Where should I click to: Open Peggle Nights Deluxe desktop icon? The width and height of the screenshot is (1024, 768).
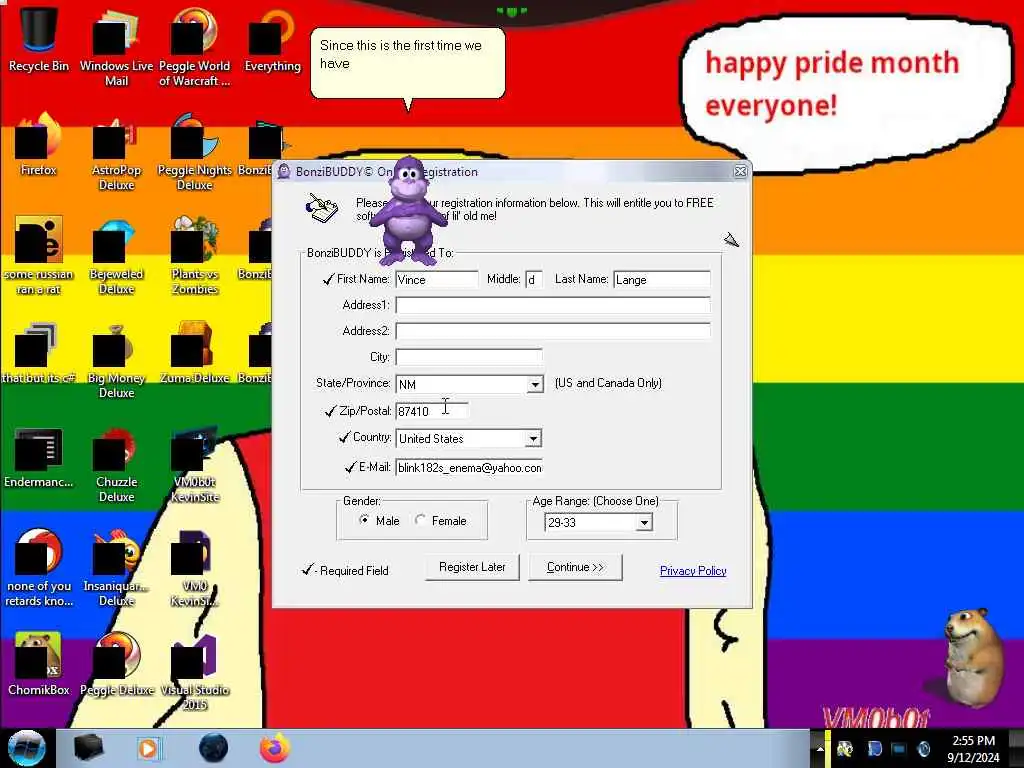[194, 153]
